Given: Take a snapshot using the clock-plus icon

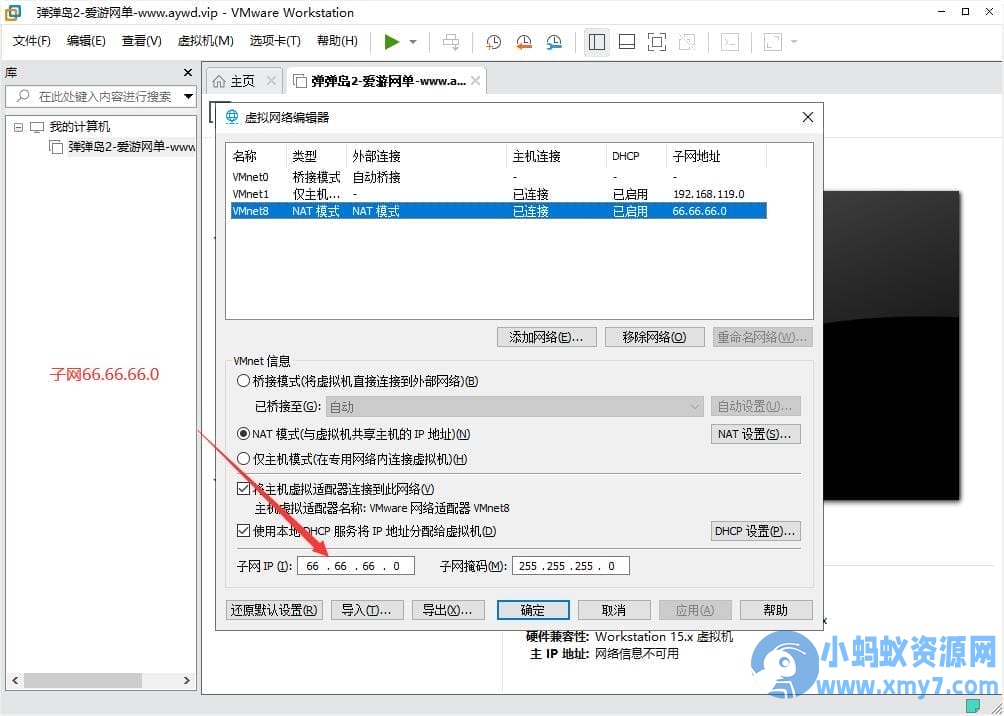Looking at the screenshot, I should coord(493,42).
